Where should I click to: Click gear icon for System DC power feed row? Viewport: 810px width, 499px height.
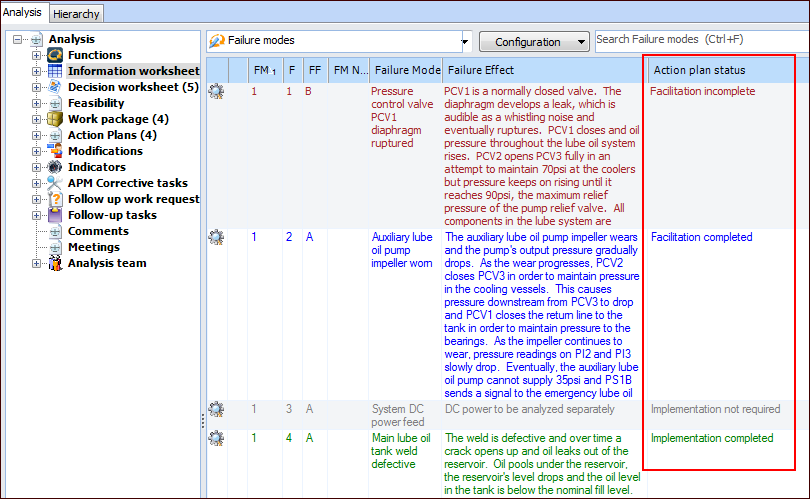[x=216, y=409]
